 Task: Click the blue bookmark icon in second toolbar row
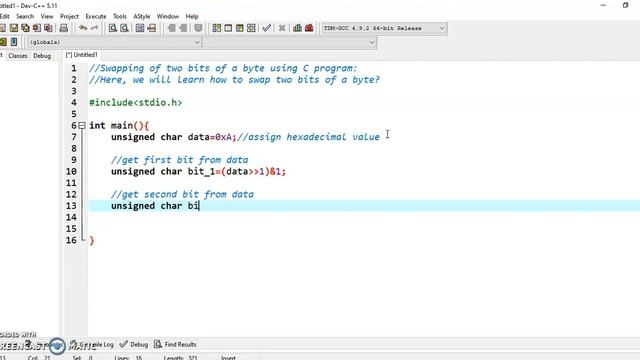tap(14, 42)
